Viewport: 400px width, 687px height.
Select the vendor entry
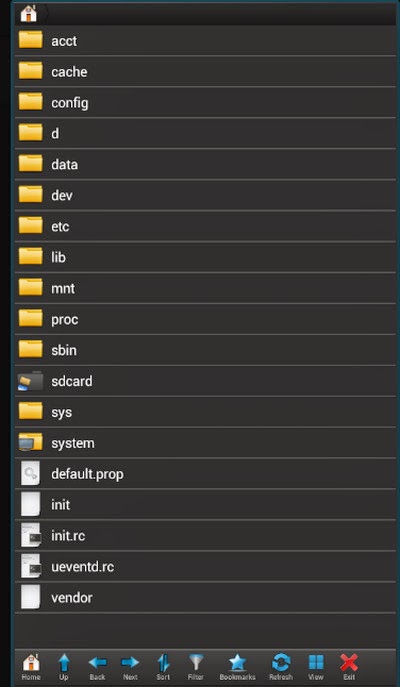[205, 598]
